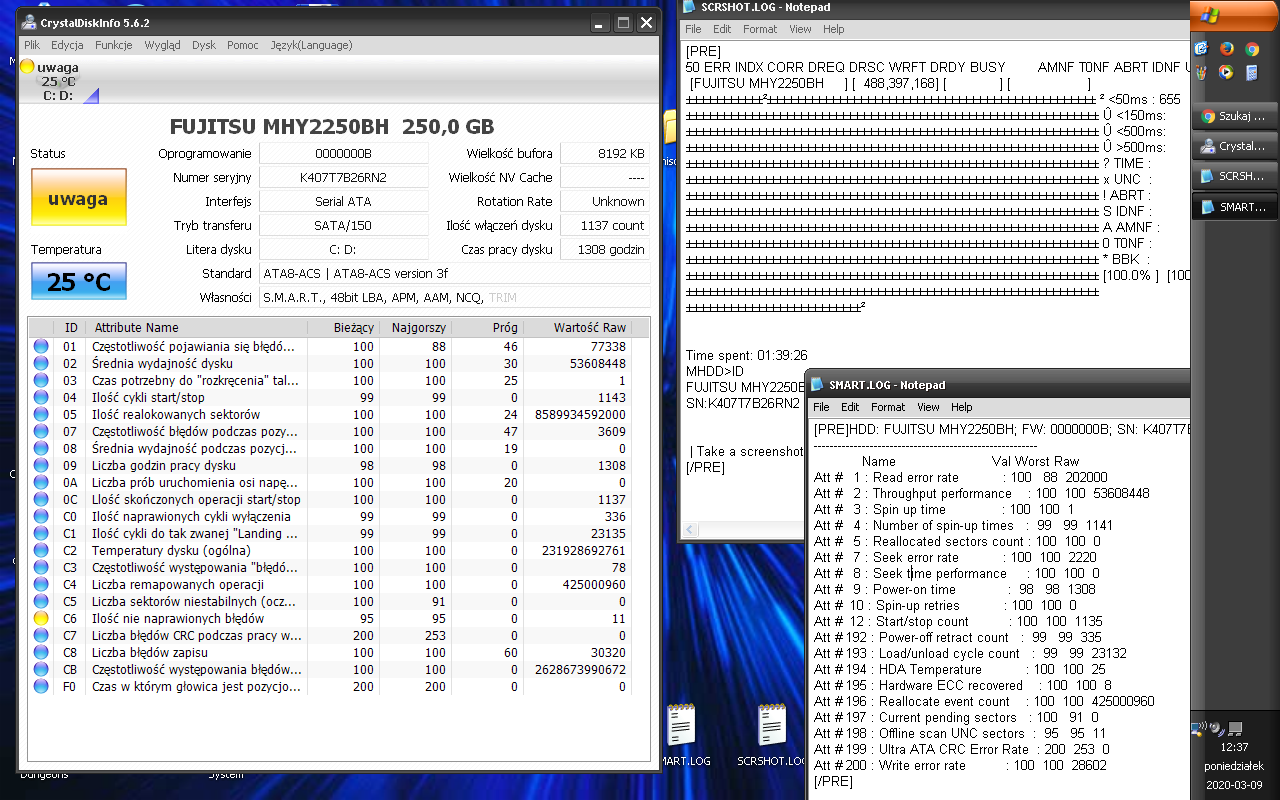Click the Numer seryjny field K407T7B26RN2
The image size is (1280, 800).
343,177
